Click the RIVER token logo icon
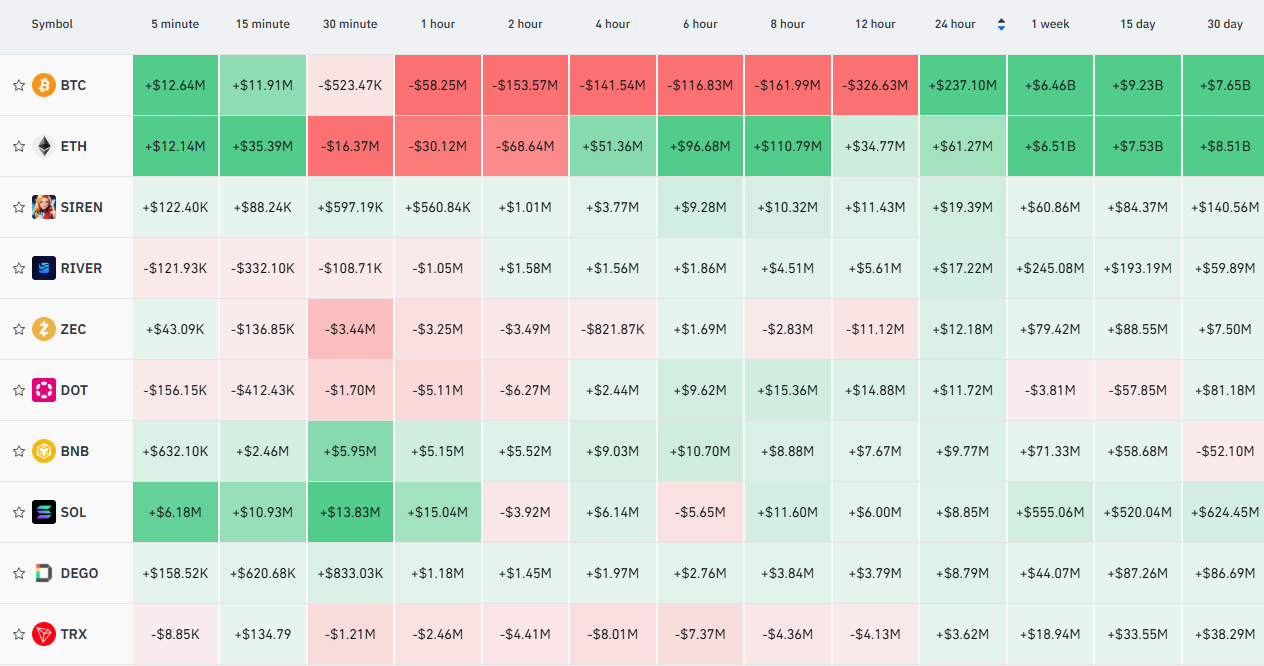 (x=44, y=268)
